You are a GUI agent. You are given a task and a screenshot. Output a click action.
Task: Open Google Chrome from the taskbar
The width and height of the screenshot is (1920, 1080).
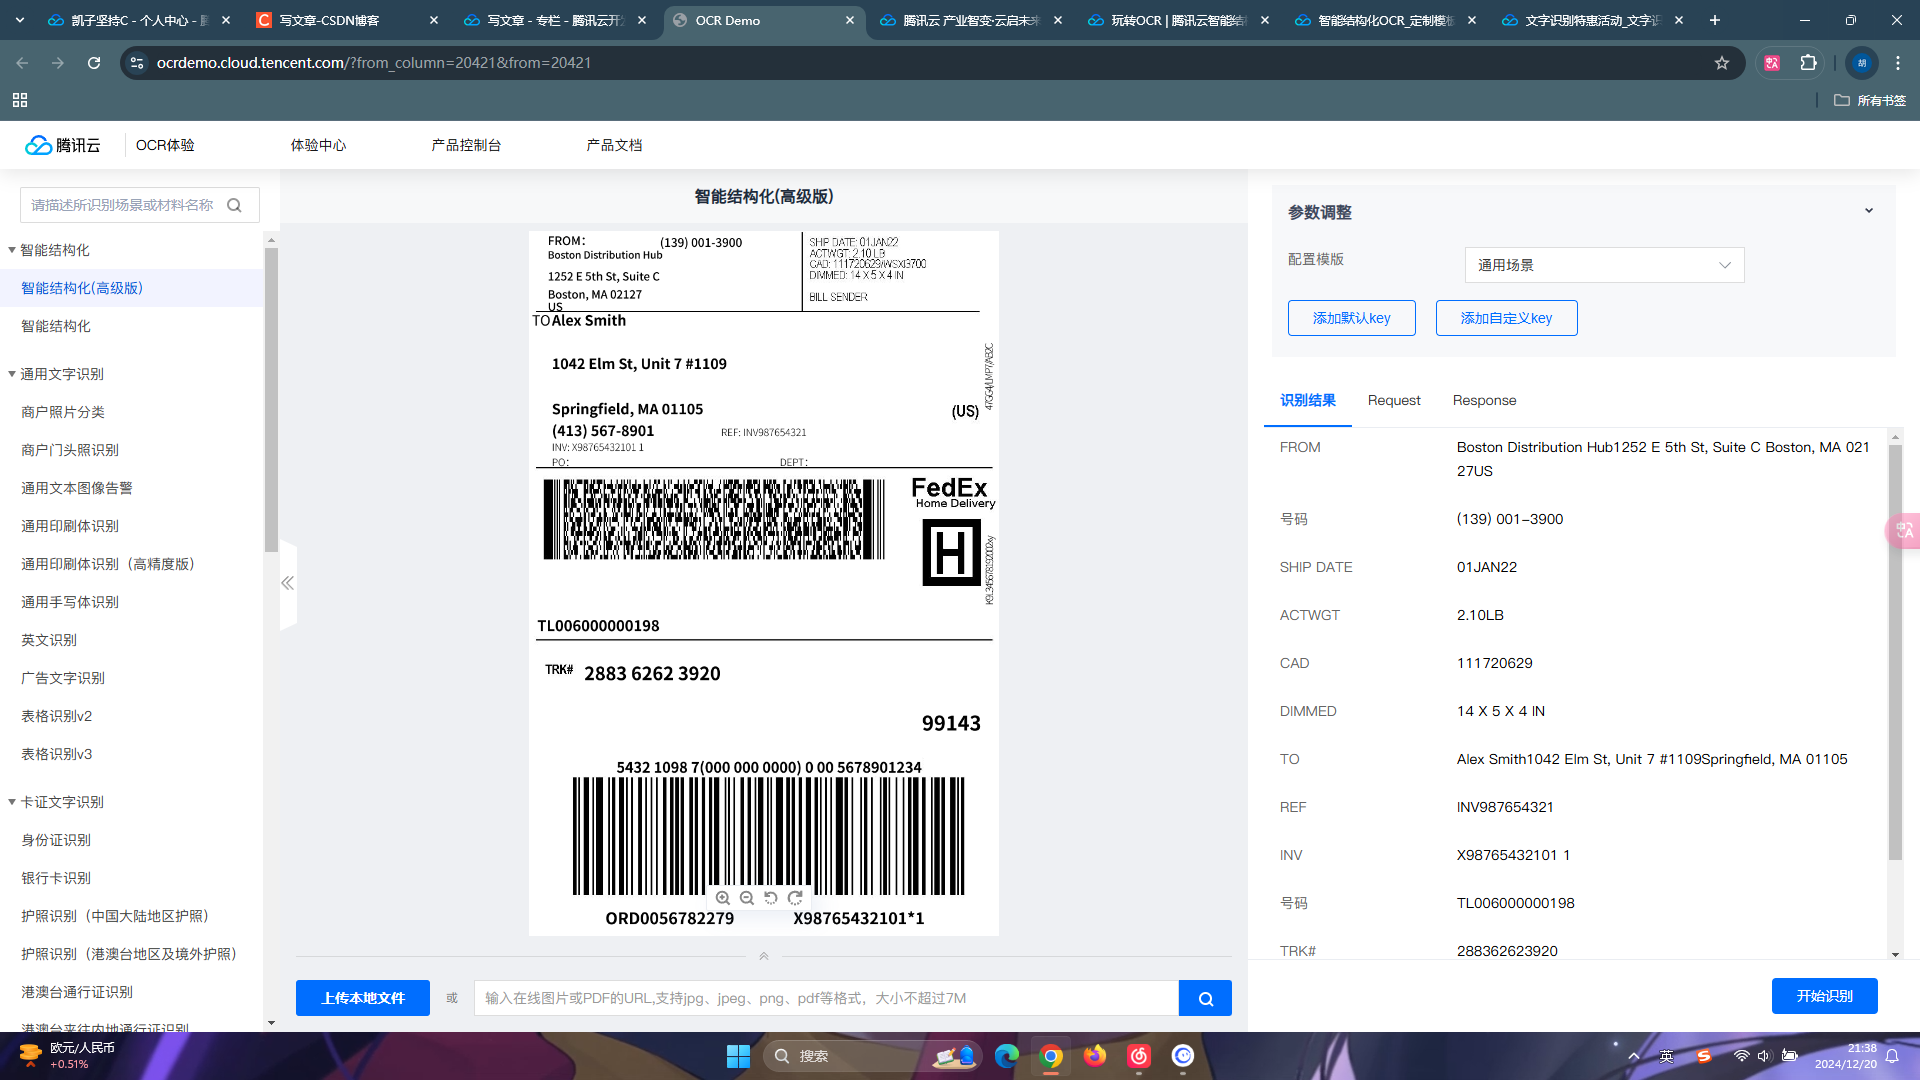click(1051, 1056)
